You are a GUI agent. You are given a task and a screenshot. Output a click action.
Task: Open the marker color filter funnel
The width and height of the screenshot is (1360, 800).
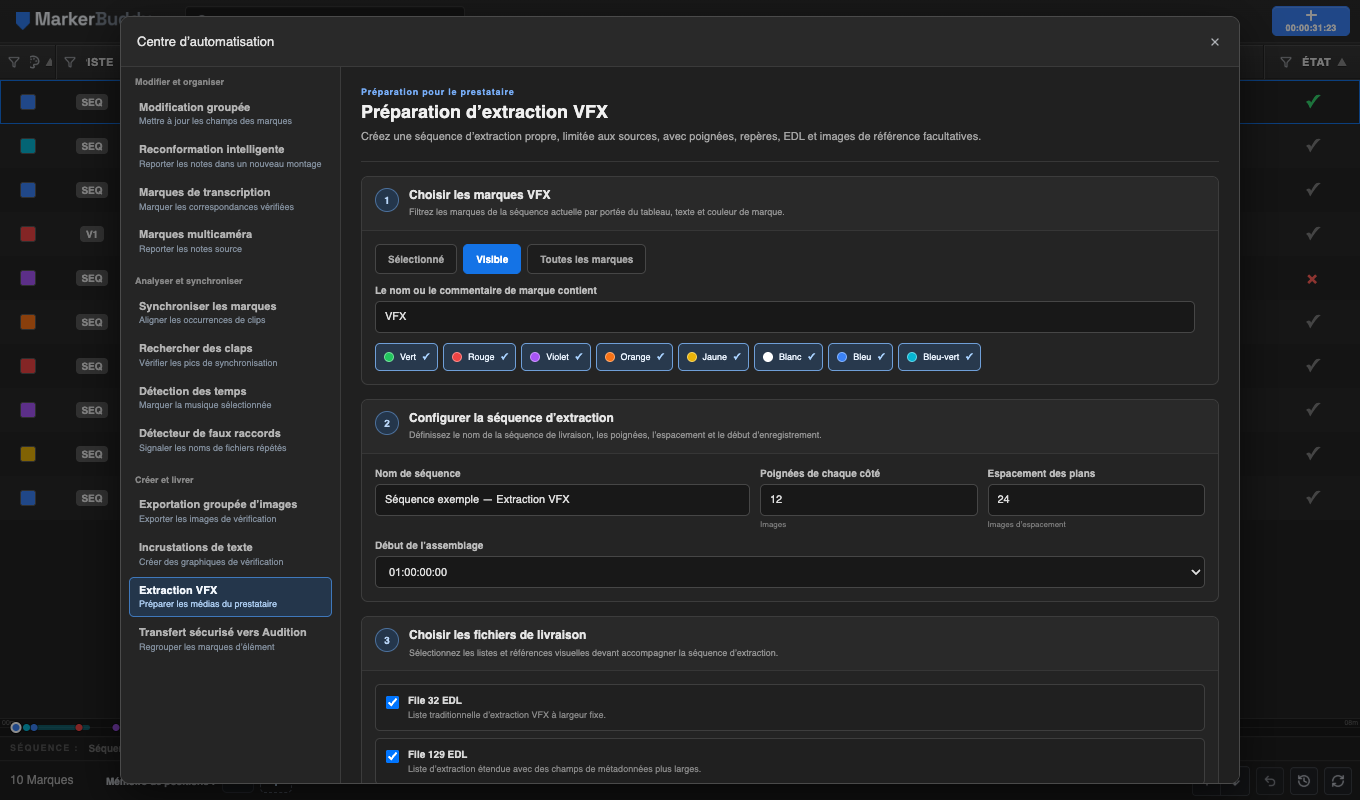coord(14,62)
